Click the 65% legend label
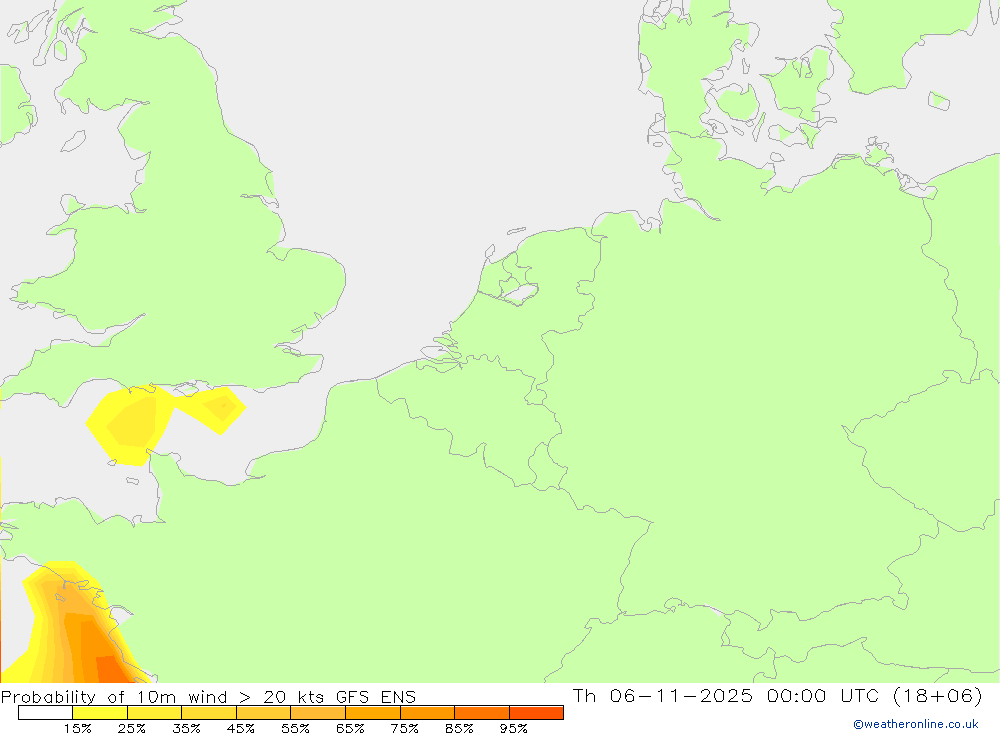The image size is (1000, 733). pyautogui.click(x=350, y=728)
